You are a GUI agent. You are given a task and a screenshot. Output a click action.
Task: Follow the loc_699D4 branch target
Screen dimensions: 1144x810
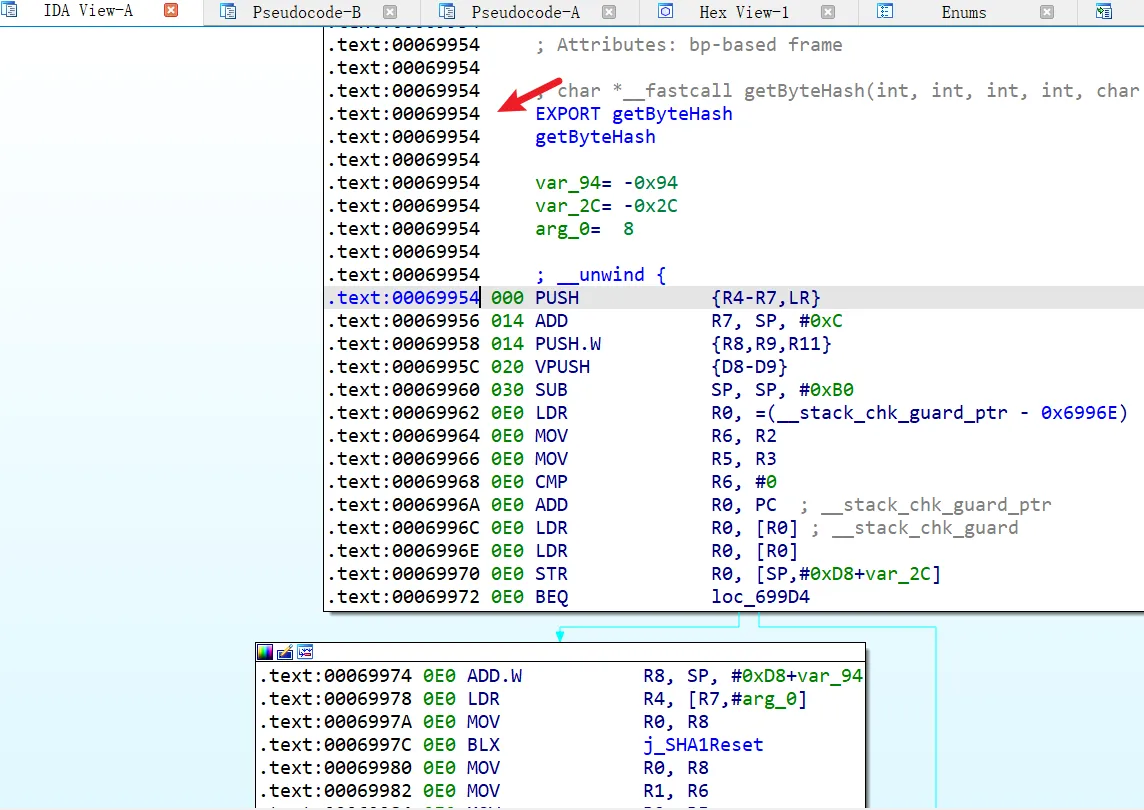[760, 597]
